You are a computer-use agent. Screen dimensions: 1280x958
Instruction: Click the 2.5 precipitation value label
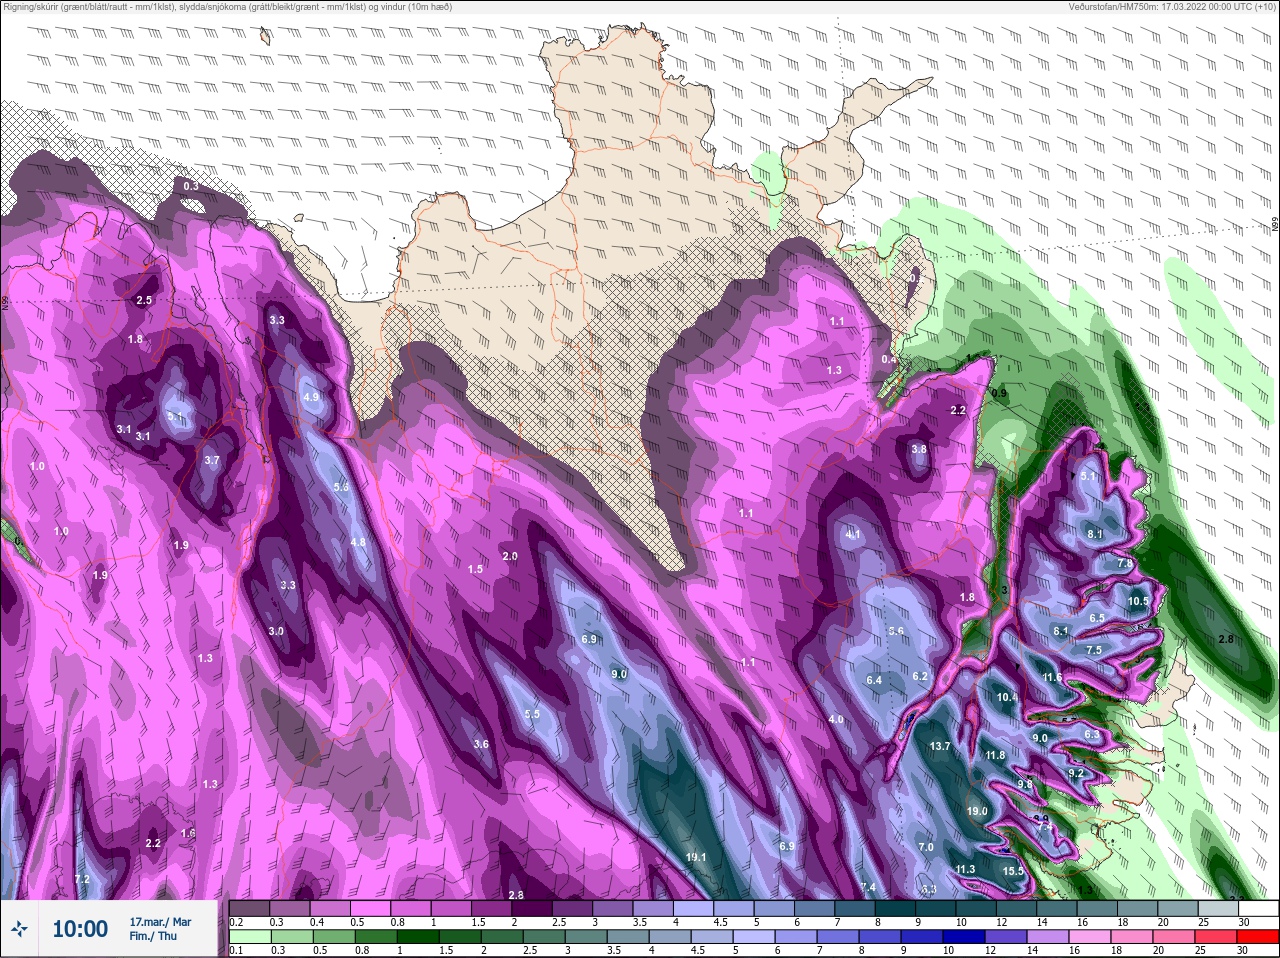tap(143, 300)
